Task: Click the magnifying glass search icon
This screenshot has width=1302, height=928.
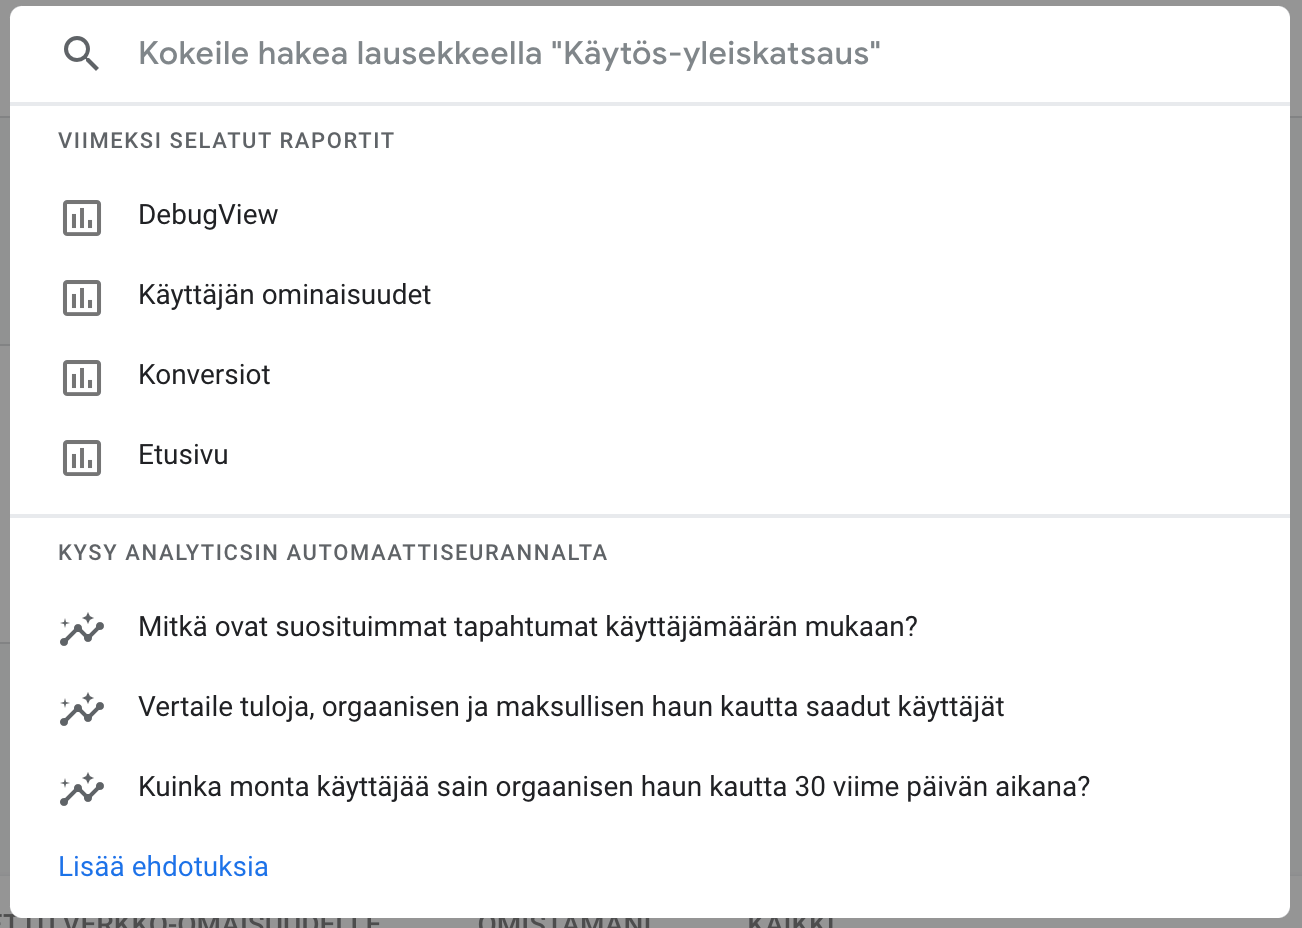Action: pyautogui.click(x=81, y=53)
